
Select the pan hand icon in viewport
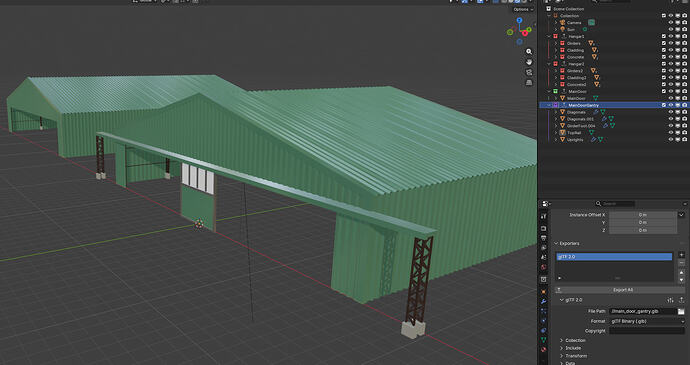click(x=529, y=62)
